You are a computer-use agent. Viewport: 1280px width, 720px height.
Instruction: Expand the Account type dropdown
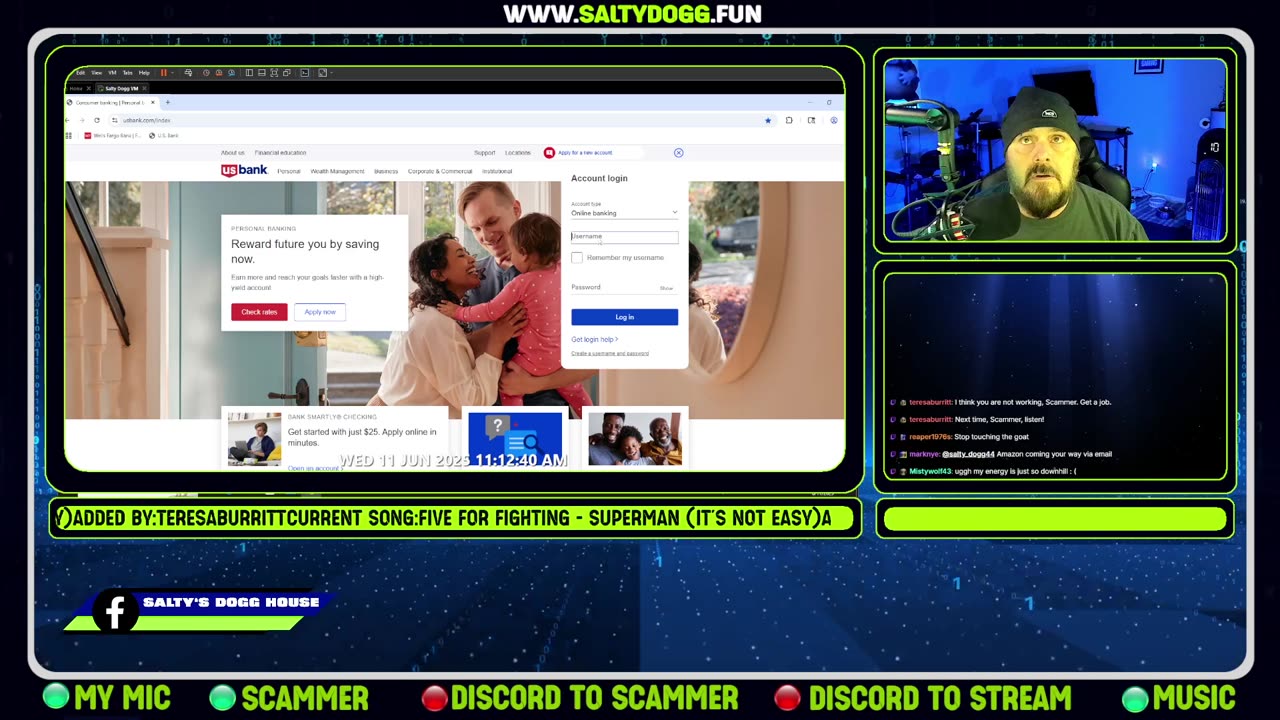pyautogui.click(x=624, y=213)
